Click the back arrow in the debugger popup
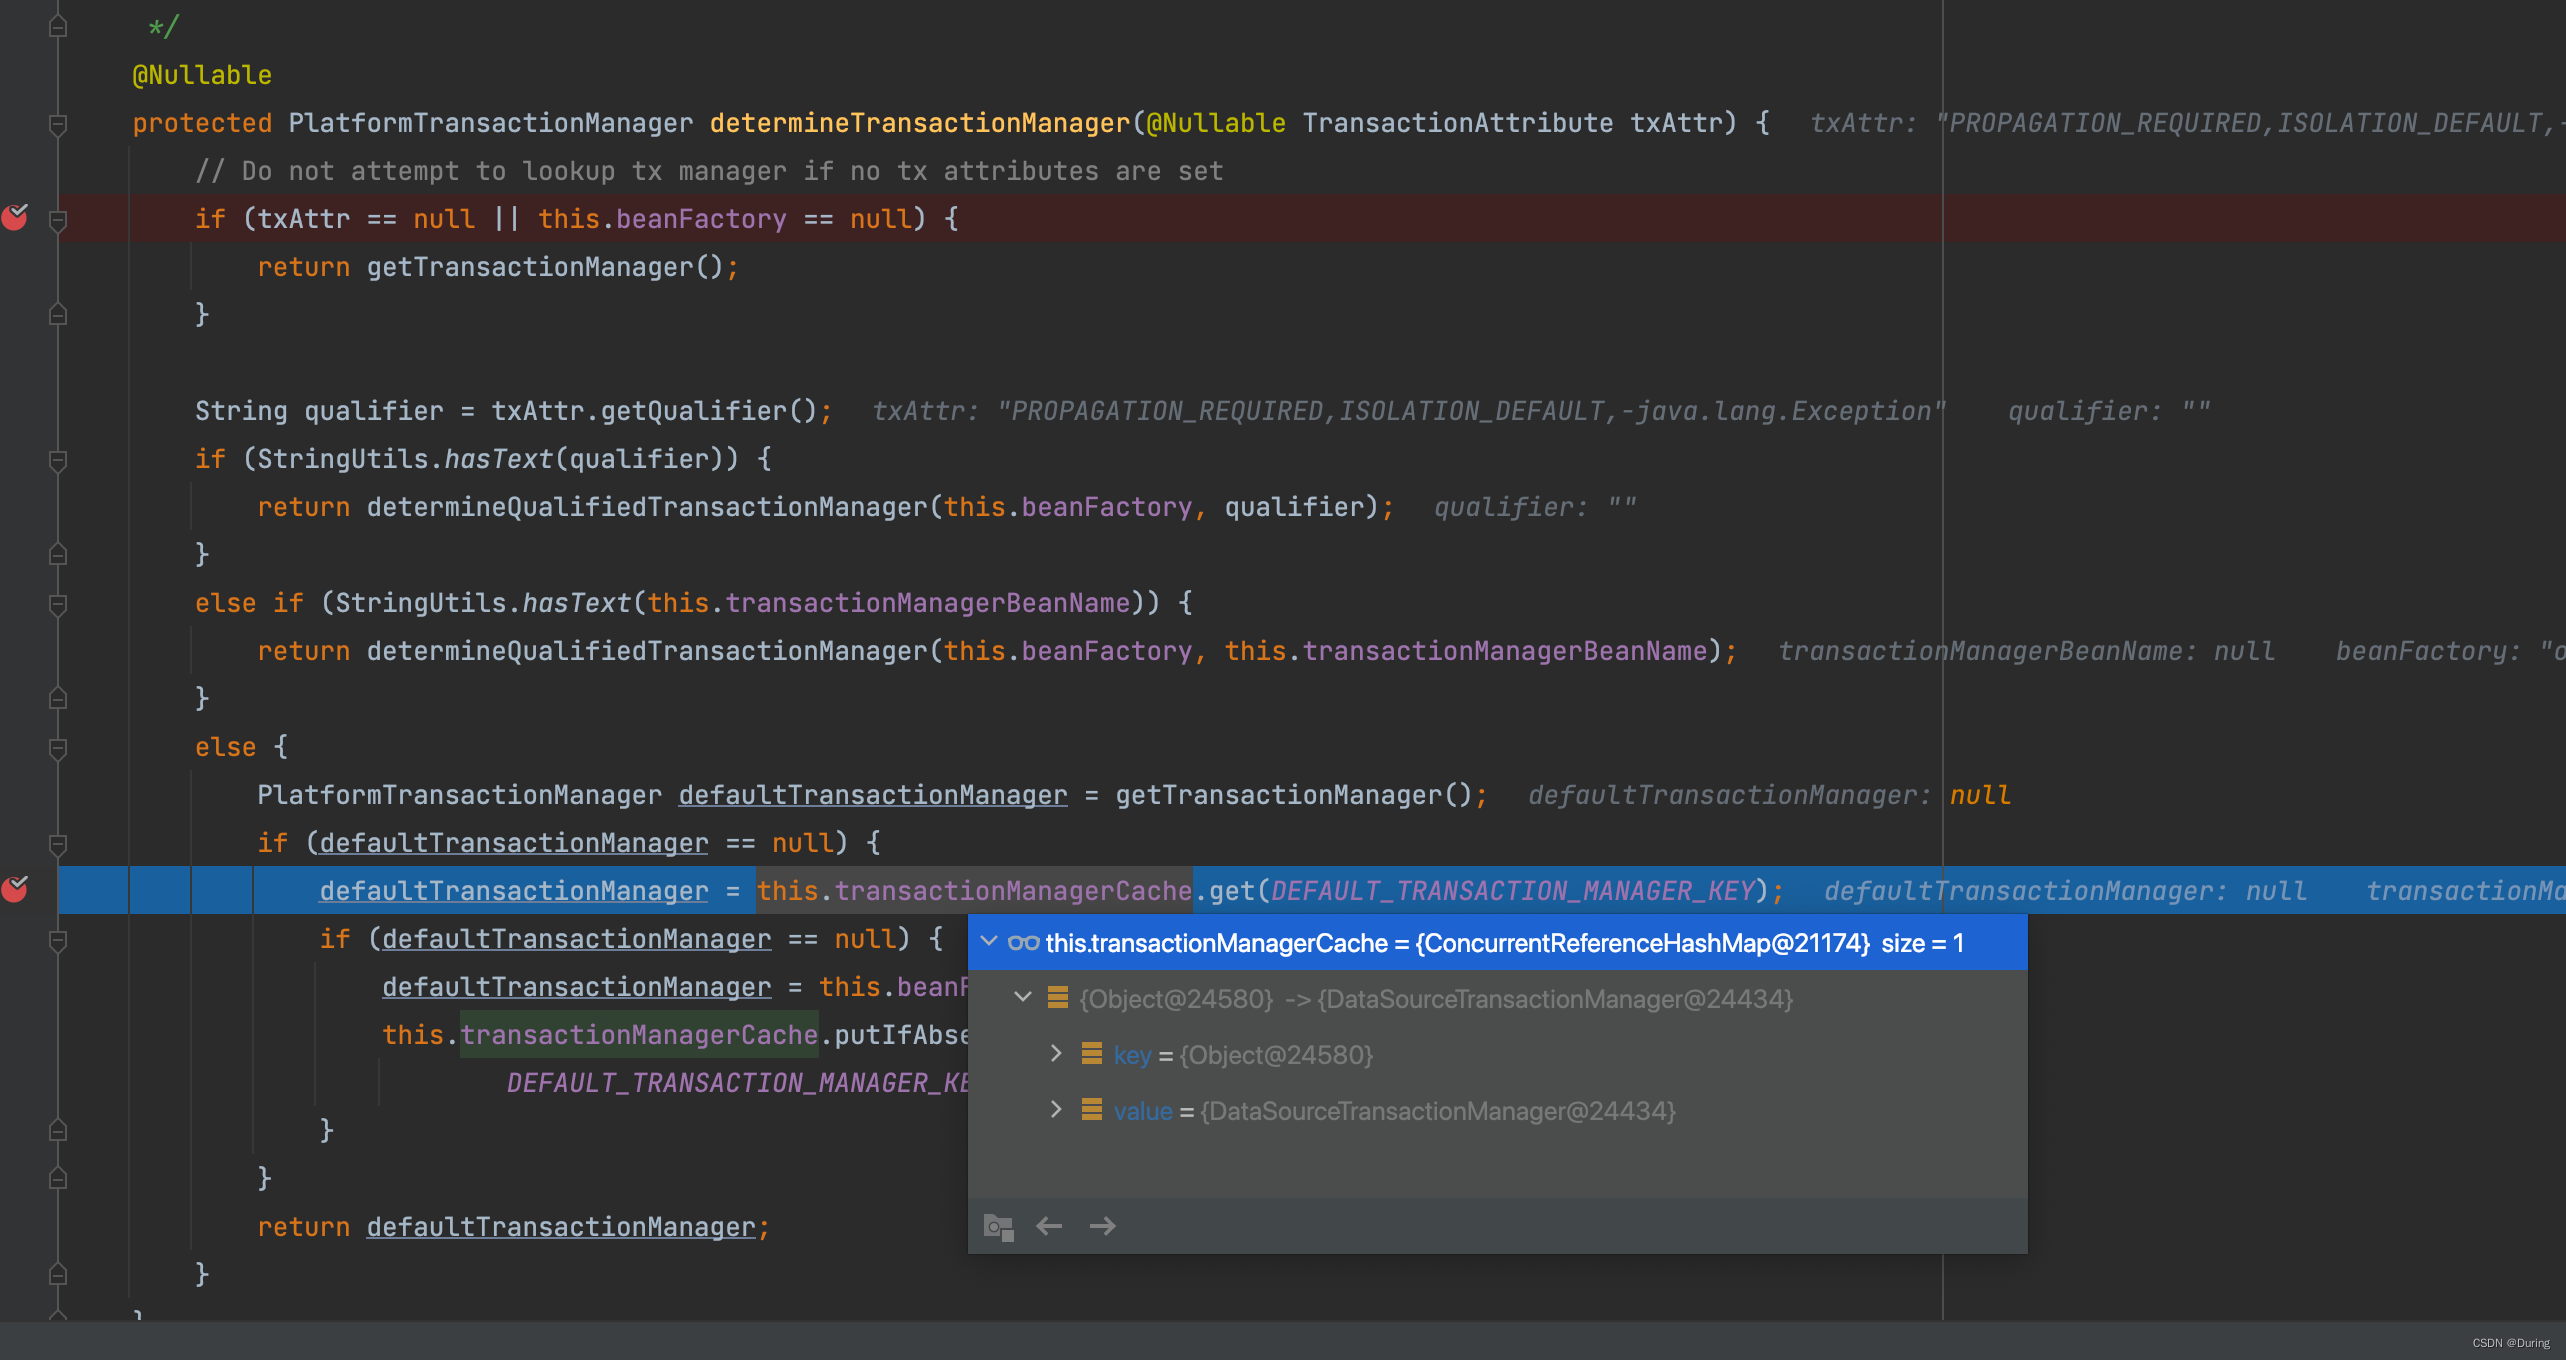The width and height of the screenshot is (2566, 1360). [x=1049, y=1226]
